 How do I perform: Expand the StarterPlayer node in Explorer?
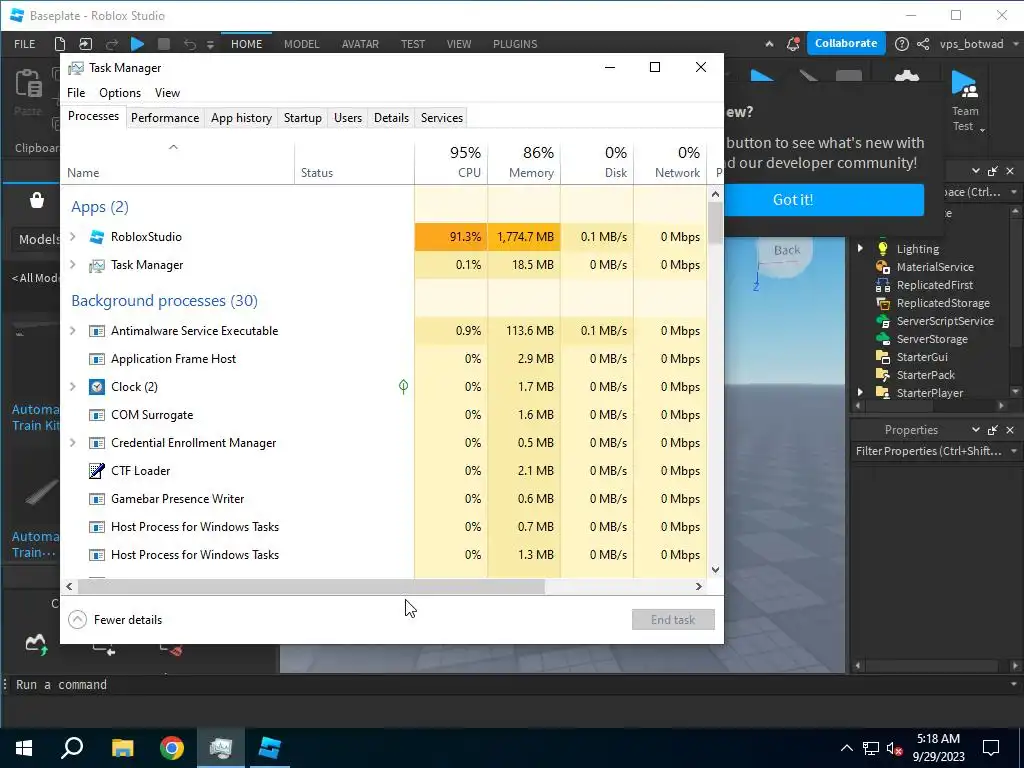pos(860,392)
